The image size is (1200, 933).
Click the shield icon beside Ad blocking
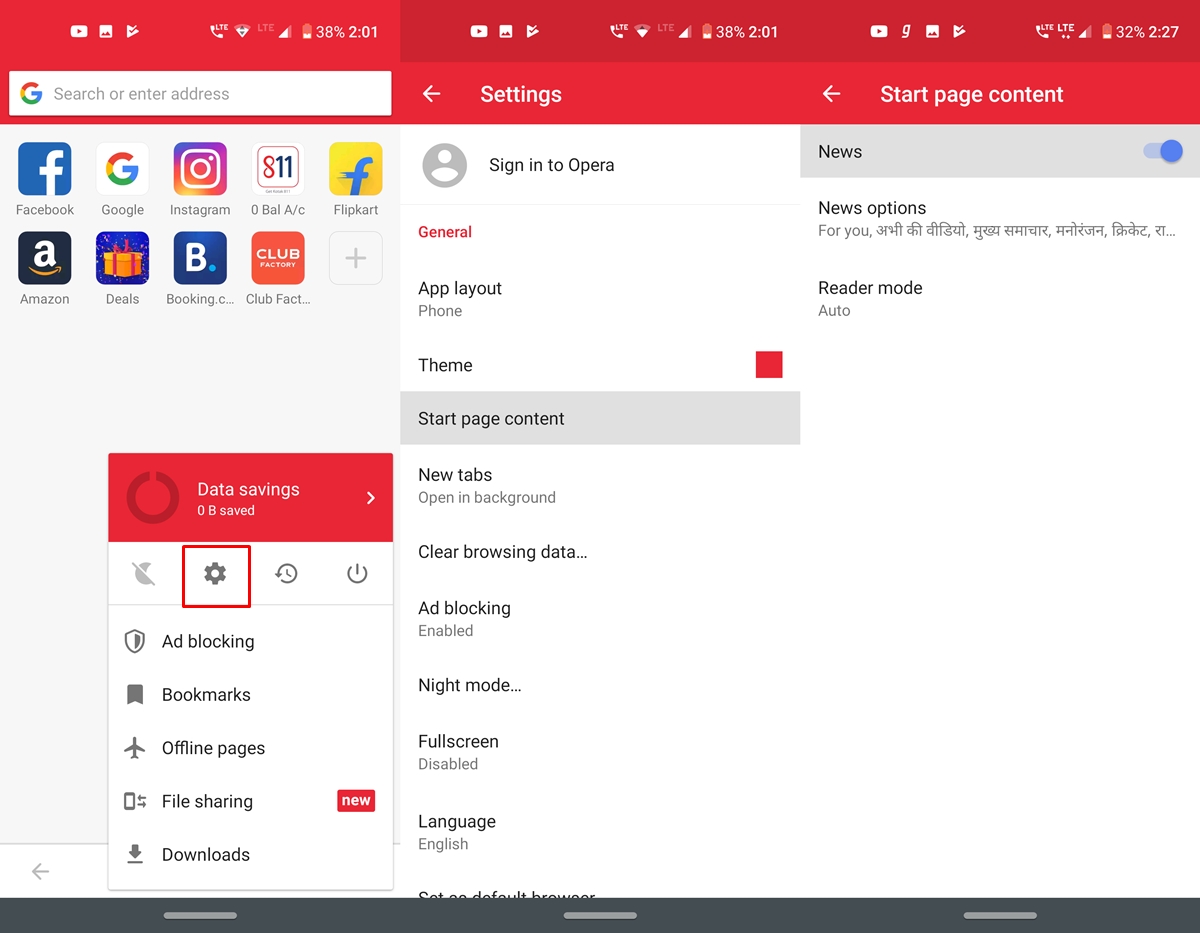point(135,641)
